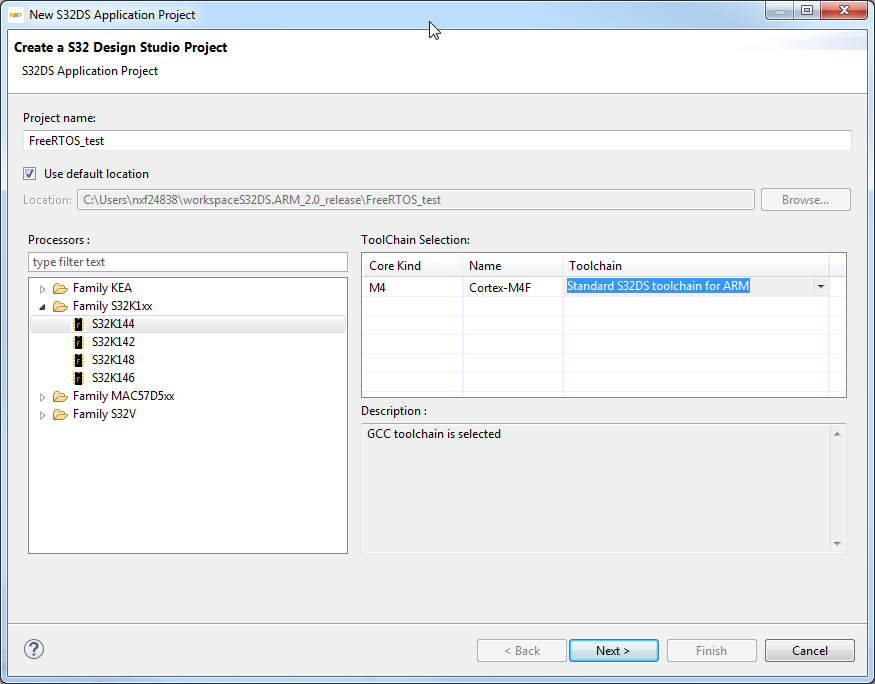
Task: Expand the Family S32V tree node
Action: (42, 415)
